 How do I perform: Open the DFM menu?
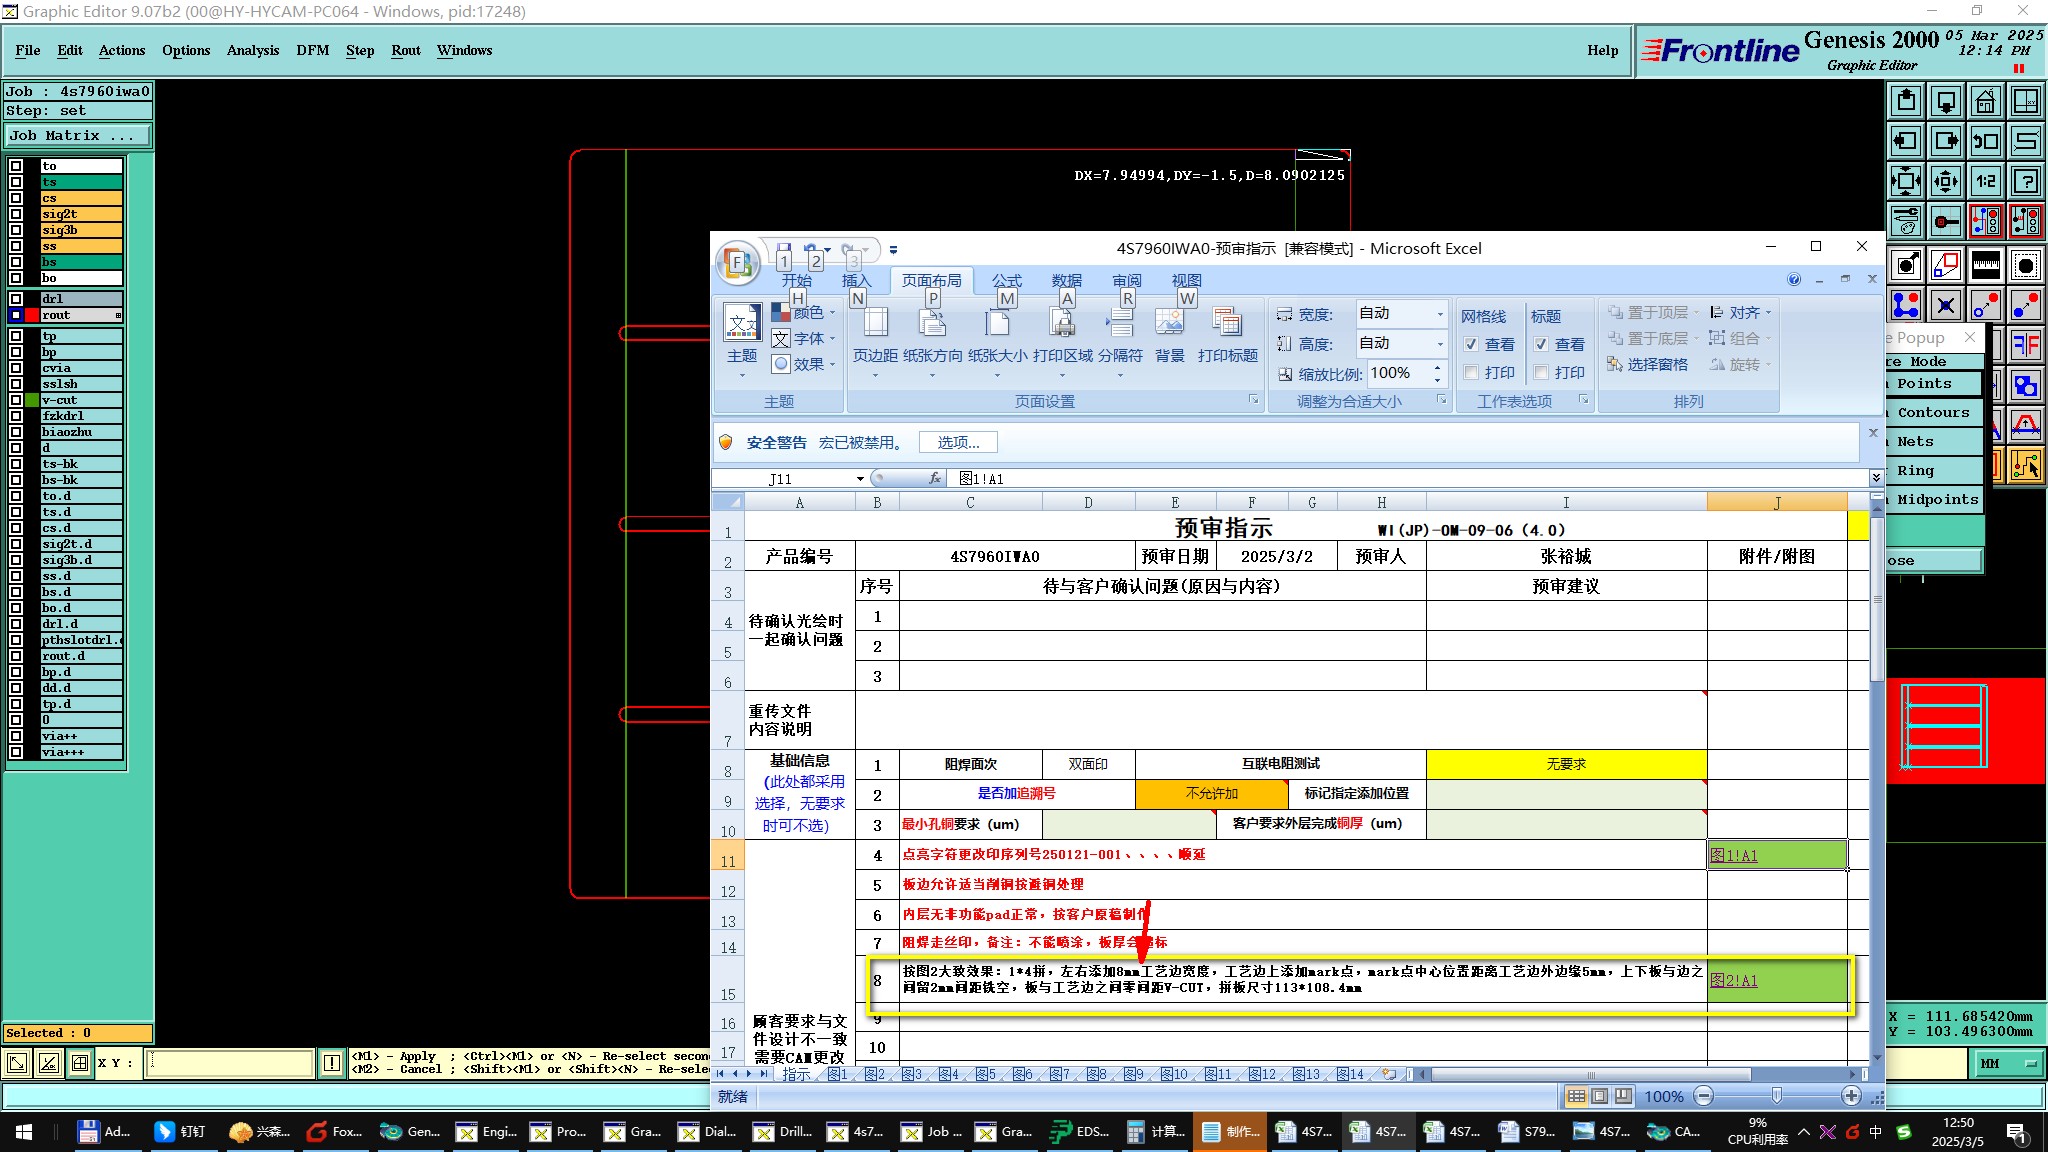click(x=312, y=50)
